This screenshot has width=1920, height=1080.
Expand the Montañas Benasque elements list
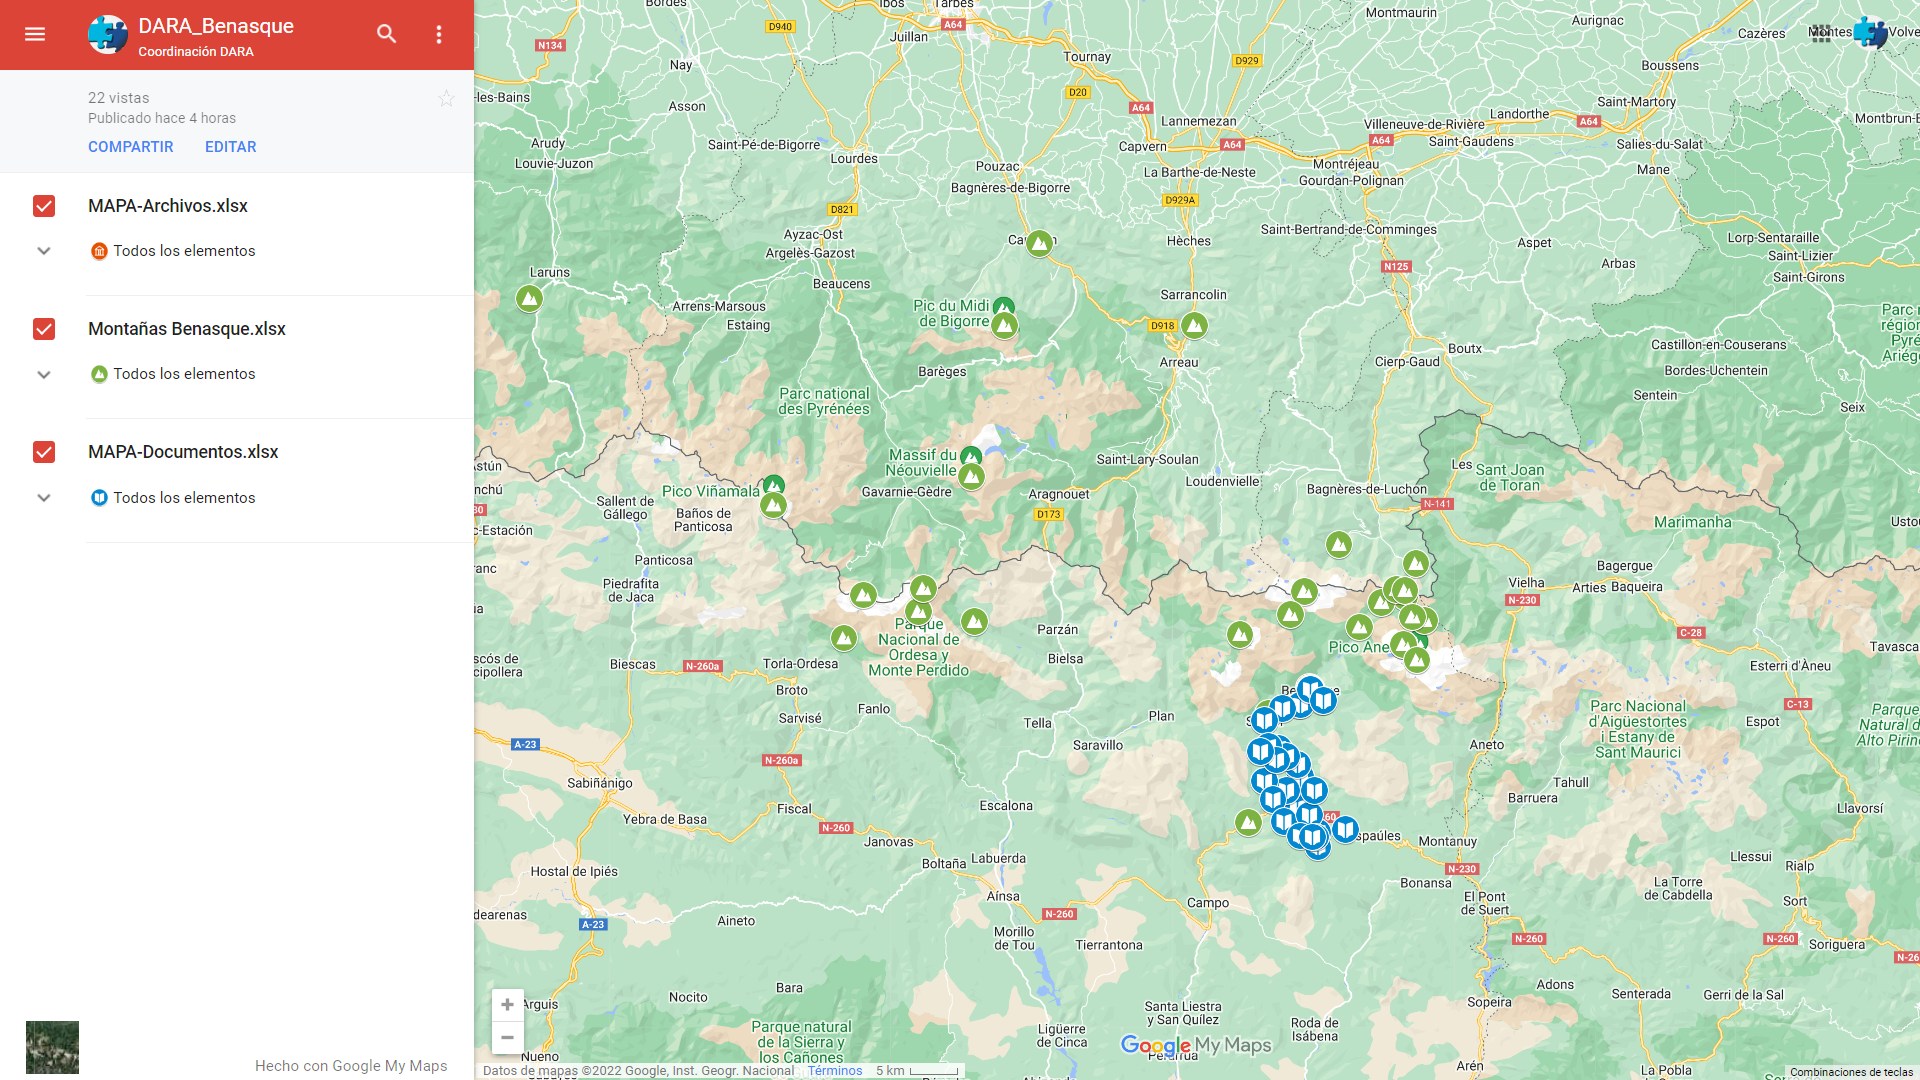tap(44, 374)
